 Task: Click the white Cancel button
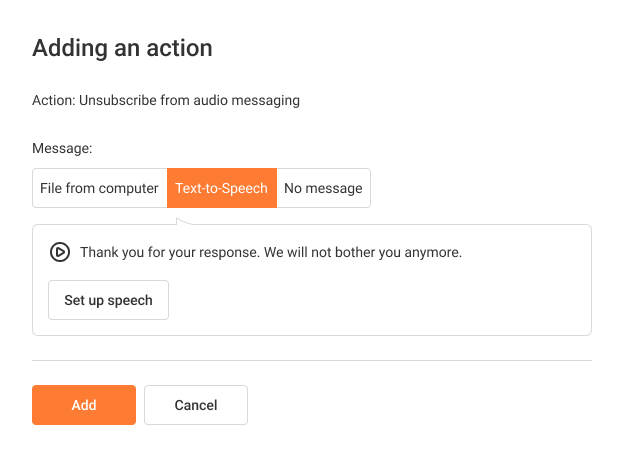[196, 405]
